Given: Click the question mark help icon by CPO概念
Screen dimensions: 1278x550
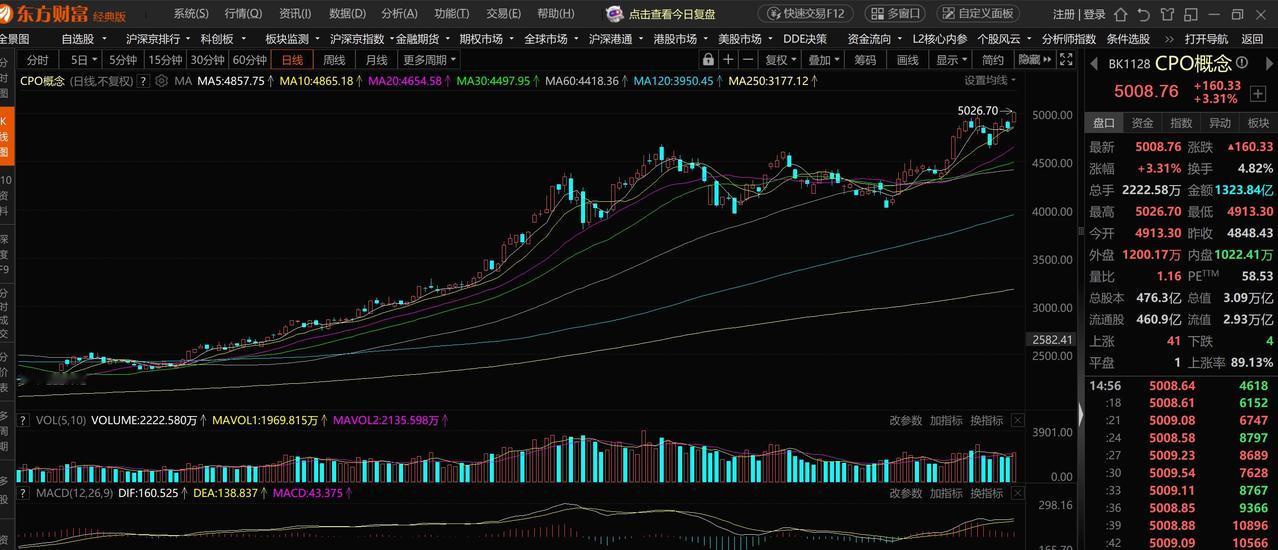Looking at the screenshot, I should point(143,81).
